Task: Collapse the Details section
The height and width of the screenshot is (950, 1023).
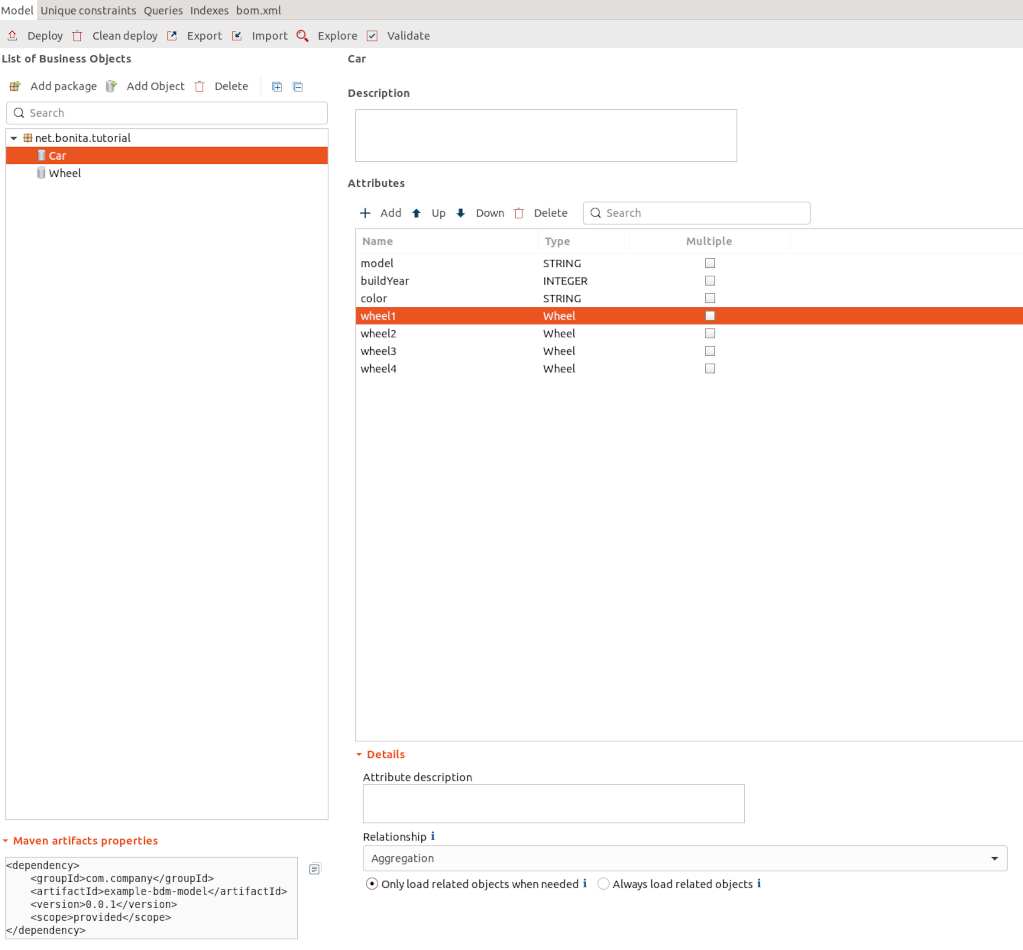Action: click(x=360, y=754)
